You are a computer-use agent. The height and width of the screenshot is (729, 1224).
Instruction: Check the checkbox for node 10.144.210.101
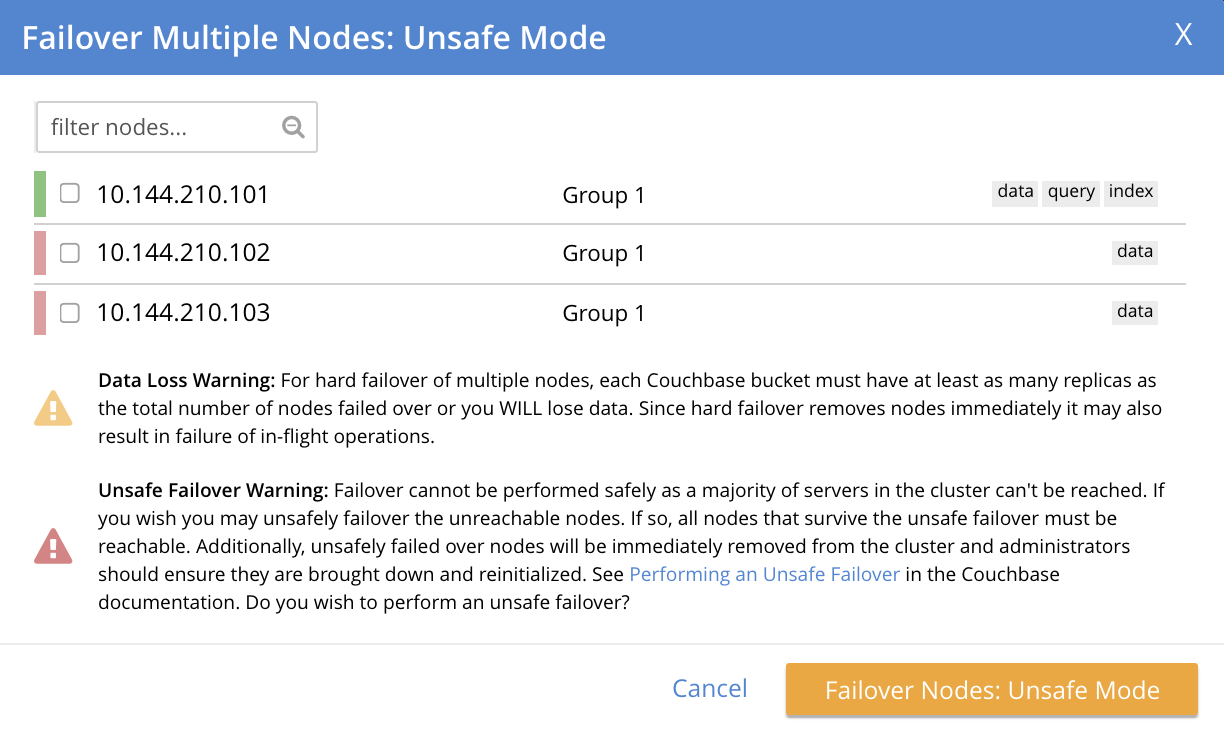tap(69, 193)
